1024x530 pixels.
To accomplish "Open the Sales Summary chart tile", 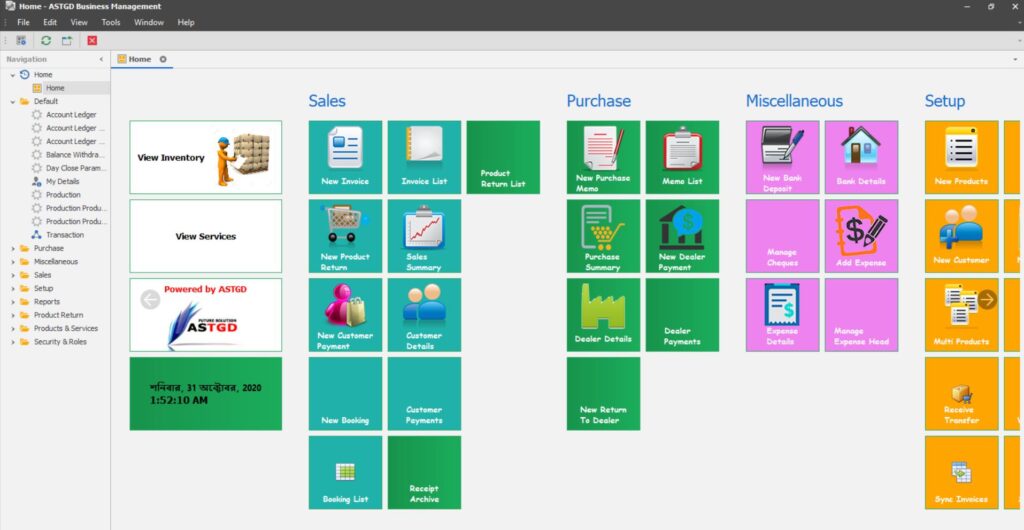I will point(424,236).
